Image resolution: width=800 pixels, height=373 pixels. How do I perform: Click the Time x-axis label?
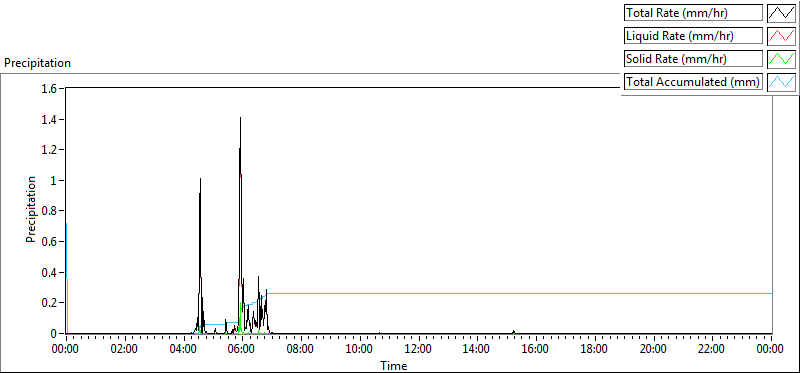coord(393,366)
